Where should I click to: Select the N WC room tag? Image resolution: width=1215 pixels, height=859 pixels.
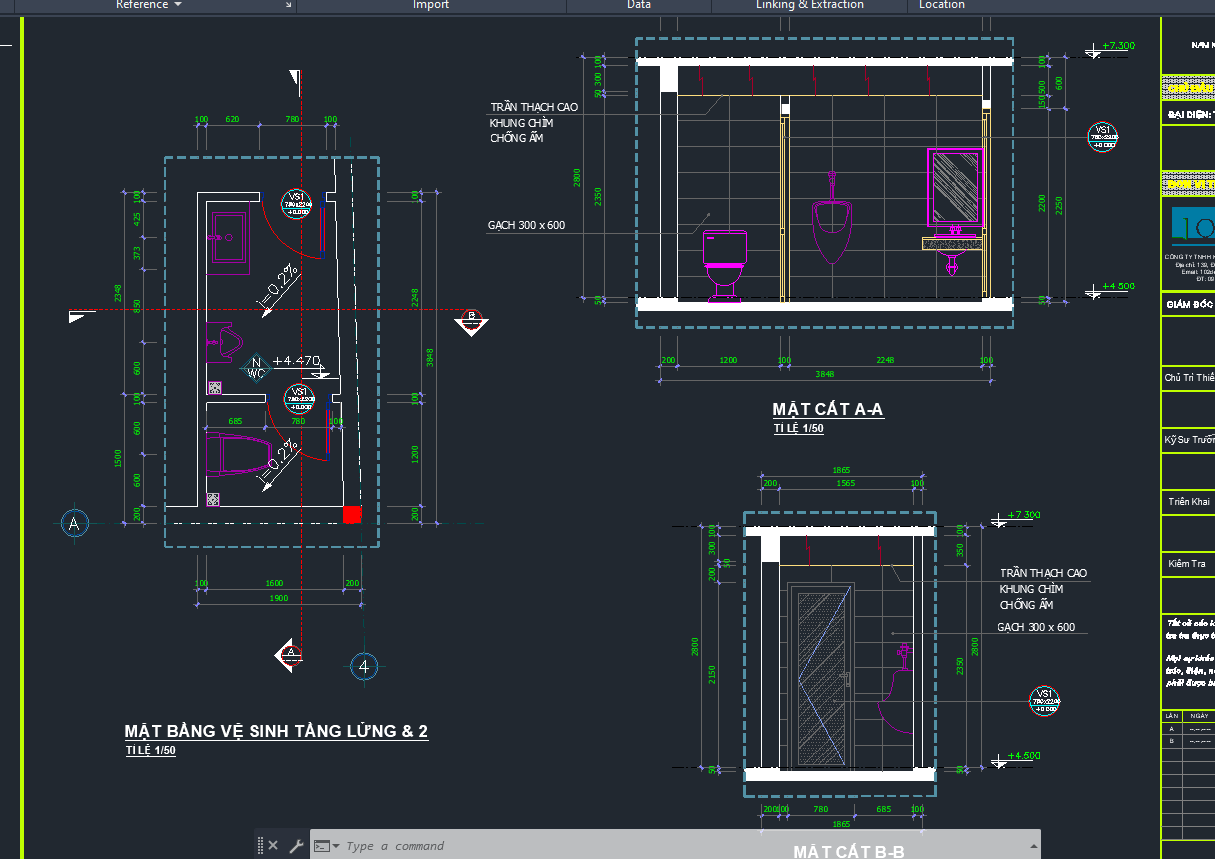coord(256,367)
